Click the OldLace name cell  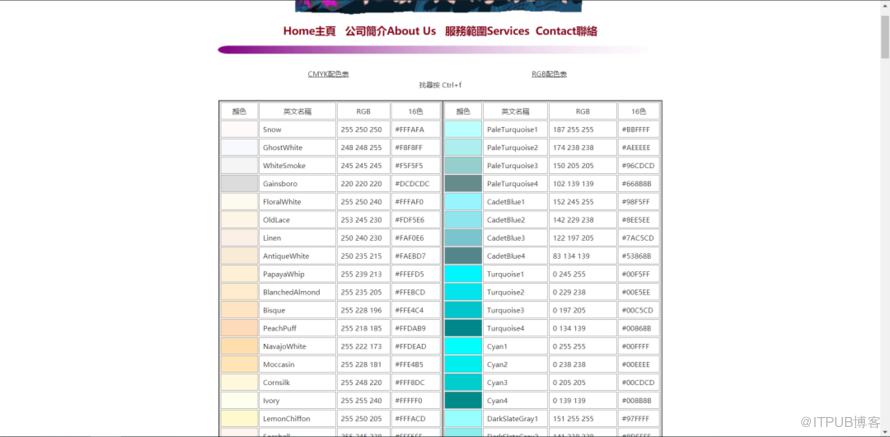tap(297, 220)
